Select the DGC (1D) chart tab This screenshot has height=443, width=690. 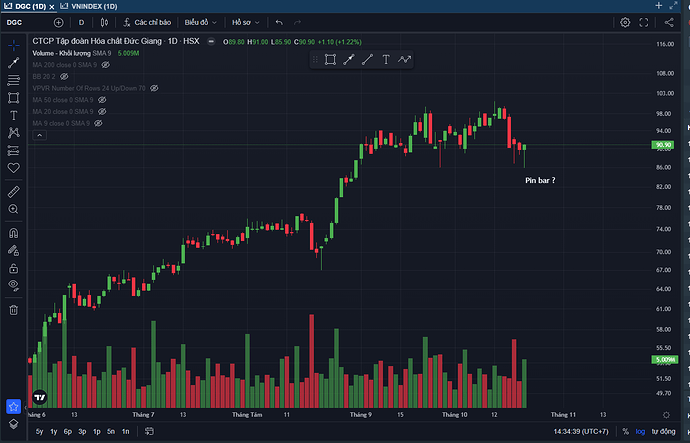click(27, 6)
